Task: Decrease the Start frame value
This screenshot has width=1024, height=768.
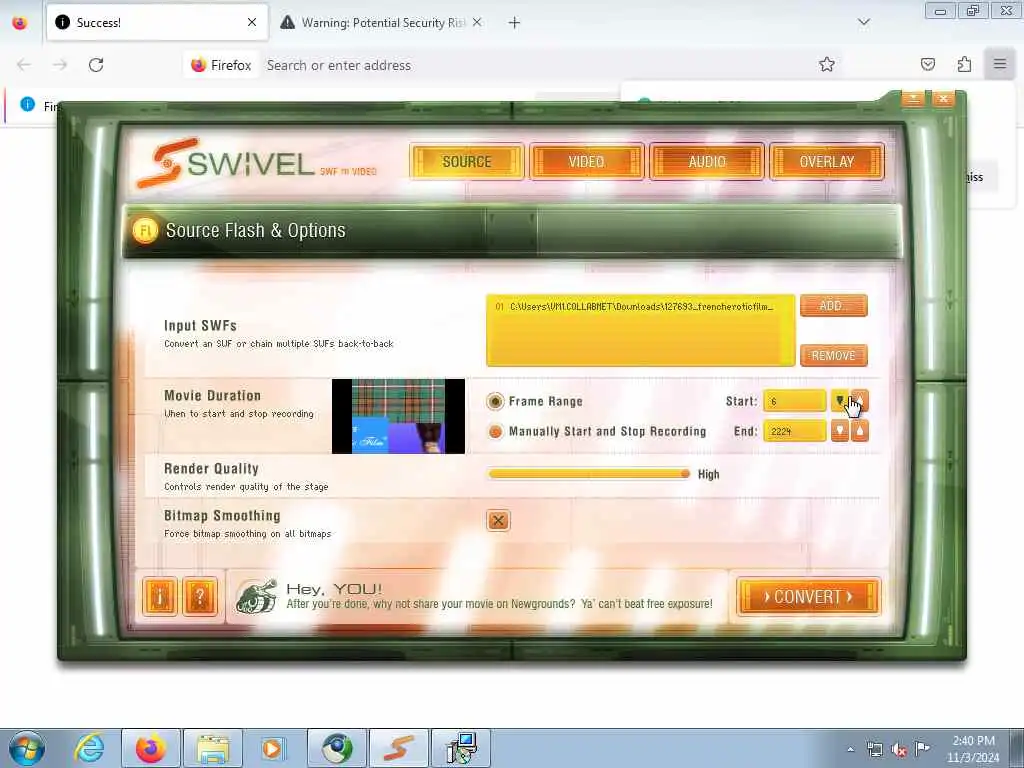Action: (x=839, y=401)
